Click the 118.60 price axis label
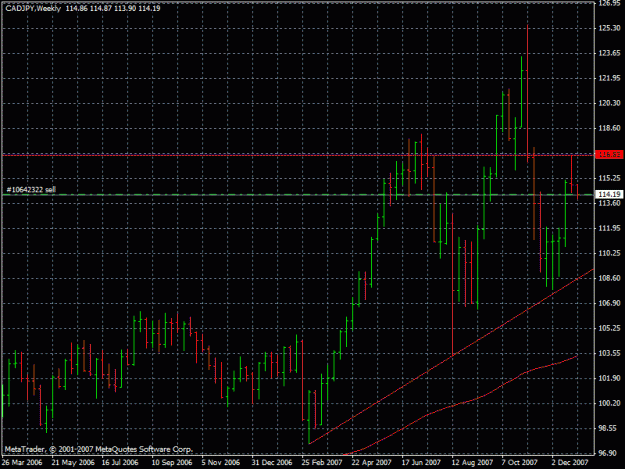 point(609,128)
